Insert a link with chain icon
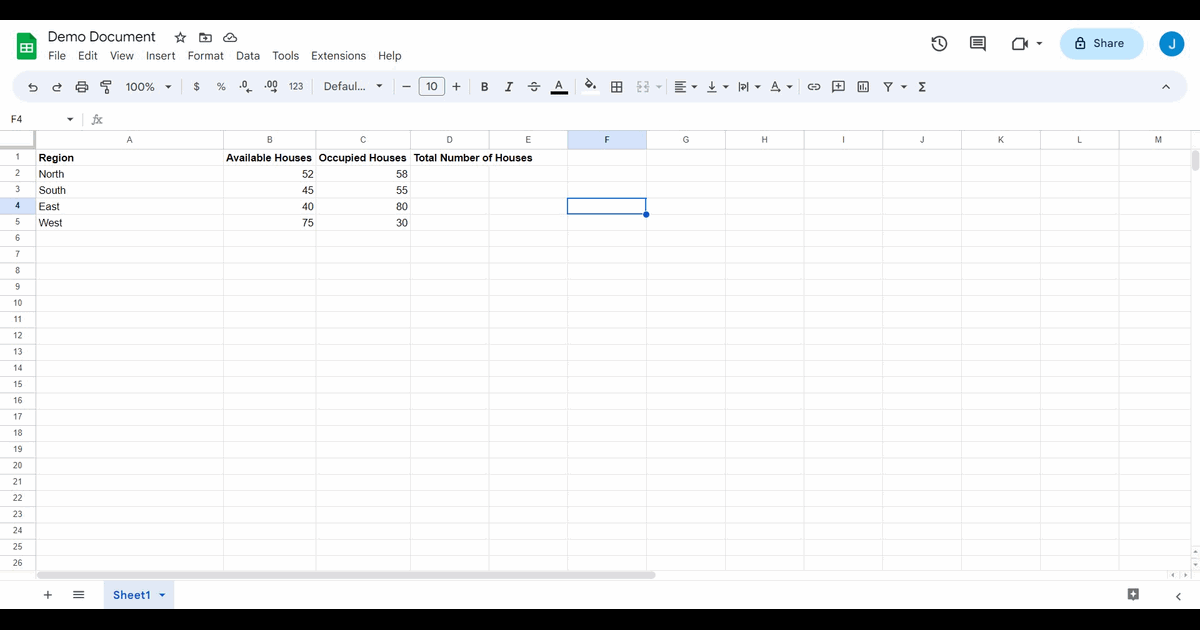The height and width of the screenshot is (630, 1200). (x=814, y=87)
